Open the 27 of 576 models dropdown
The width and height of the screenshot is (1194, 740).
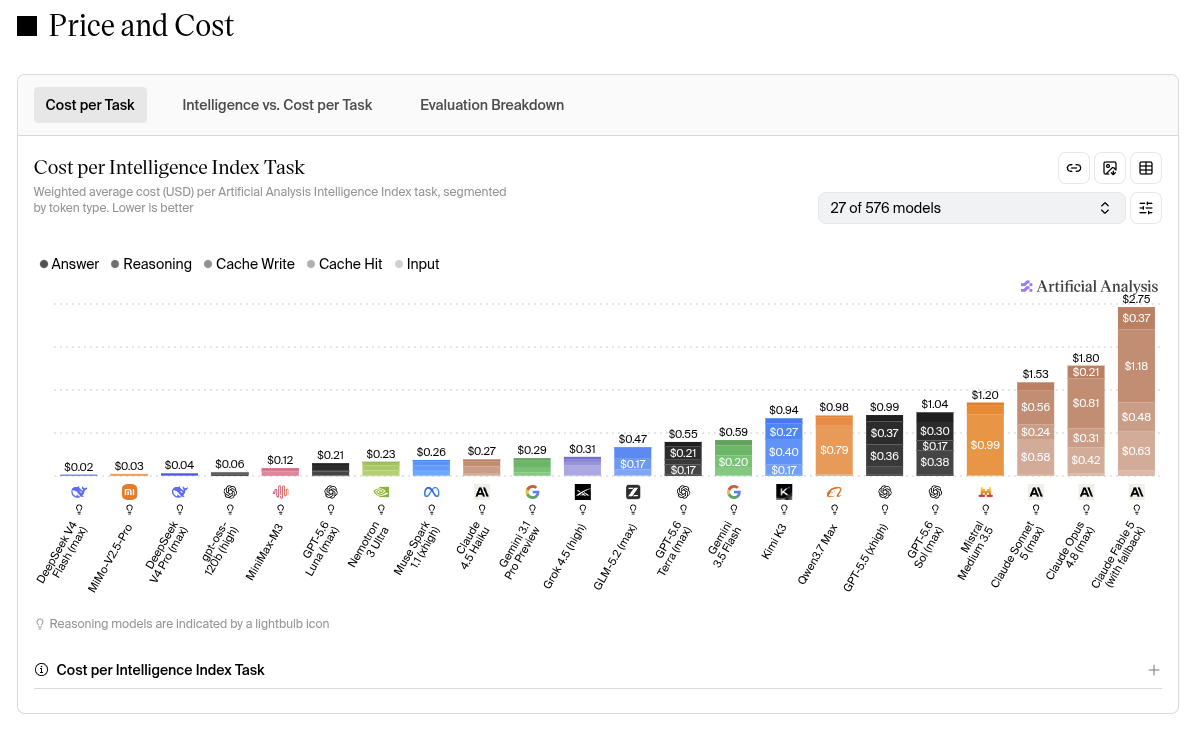pyautogui.click(x=971, y=208)
